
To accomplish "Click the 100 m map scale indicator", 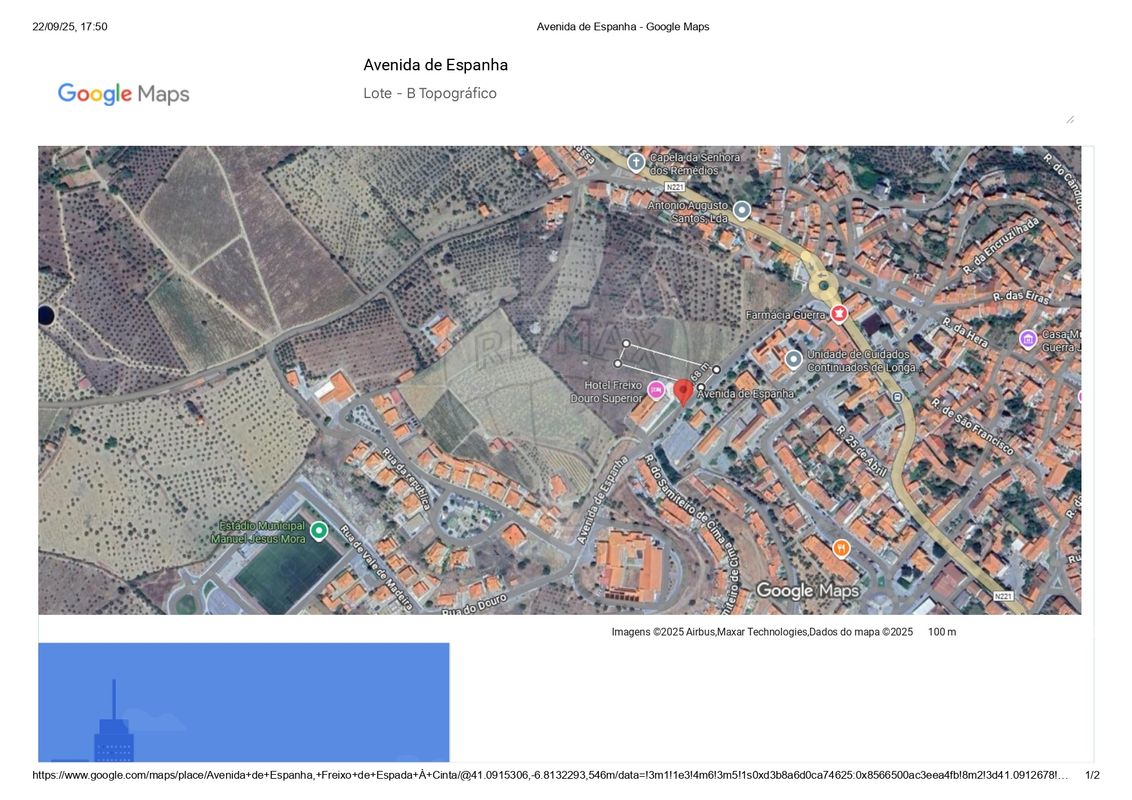I will pos(941,632).
